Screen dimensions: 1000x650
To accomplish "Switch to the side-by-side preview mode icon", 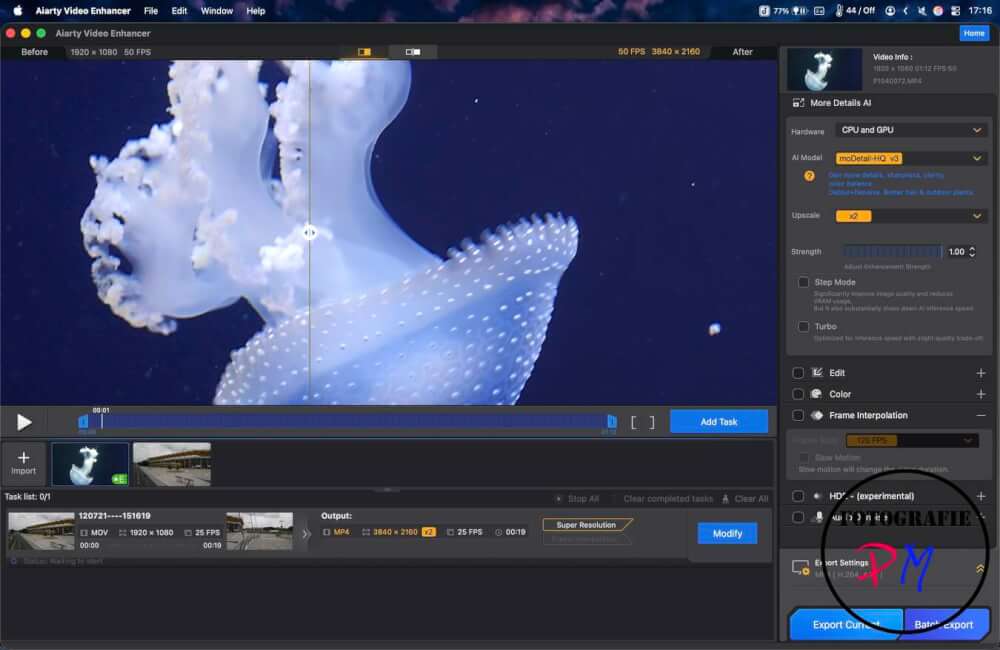I will click(414, 49).
